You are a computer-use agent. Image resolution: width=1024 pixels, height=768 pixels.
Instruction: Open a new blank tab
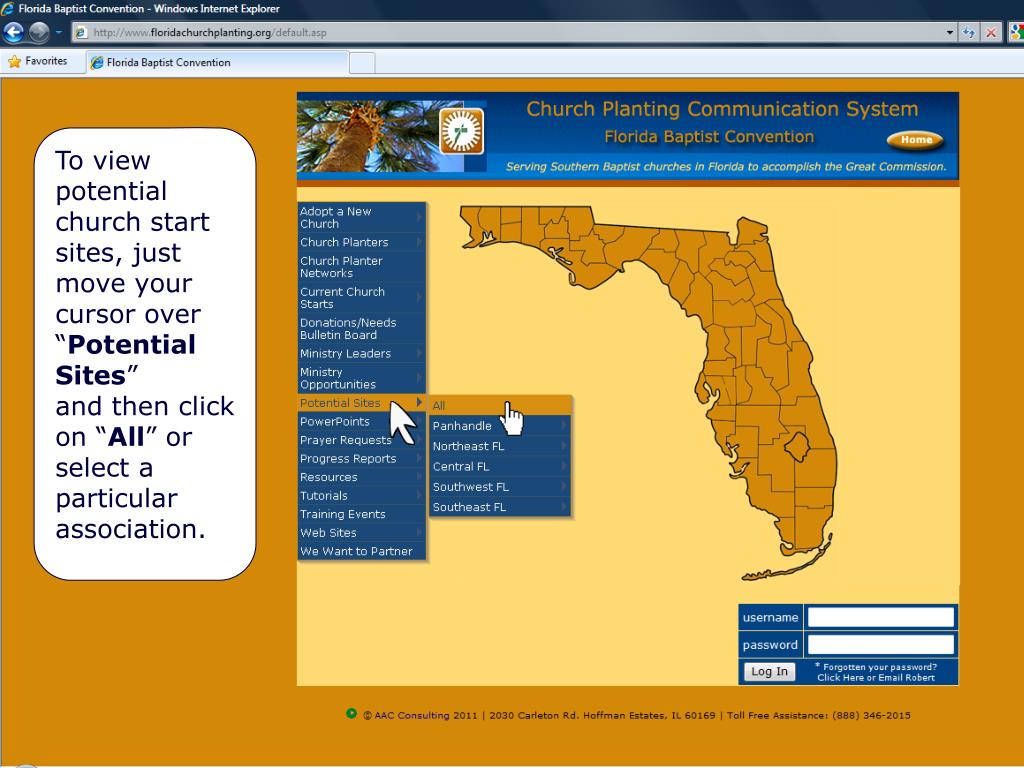click(362, 63)
